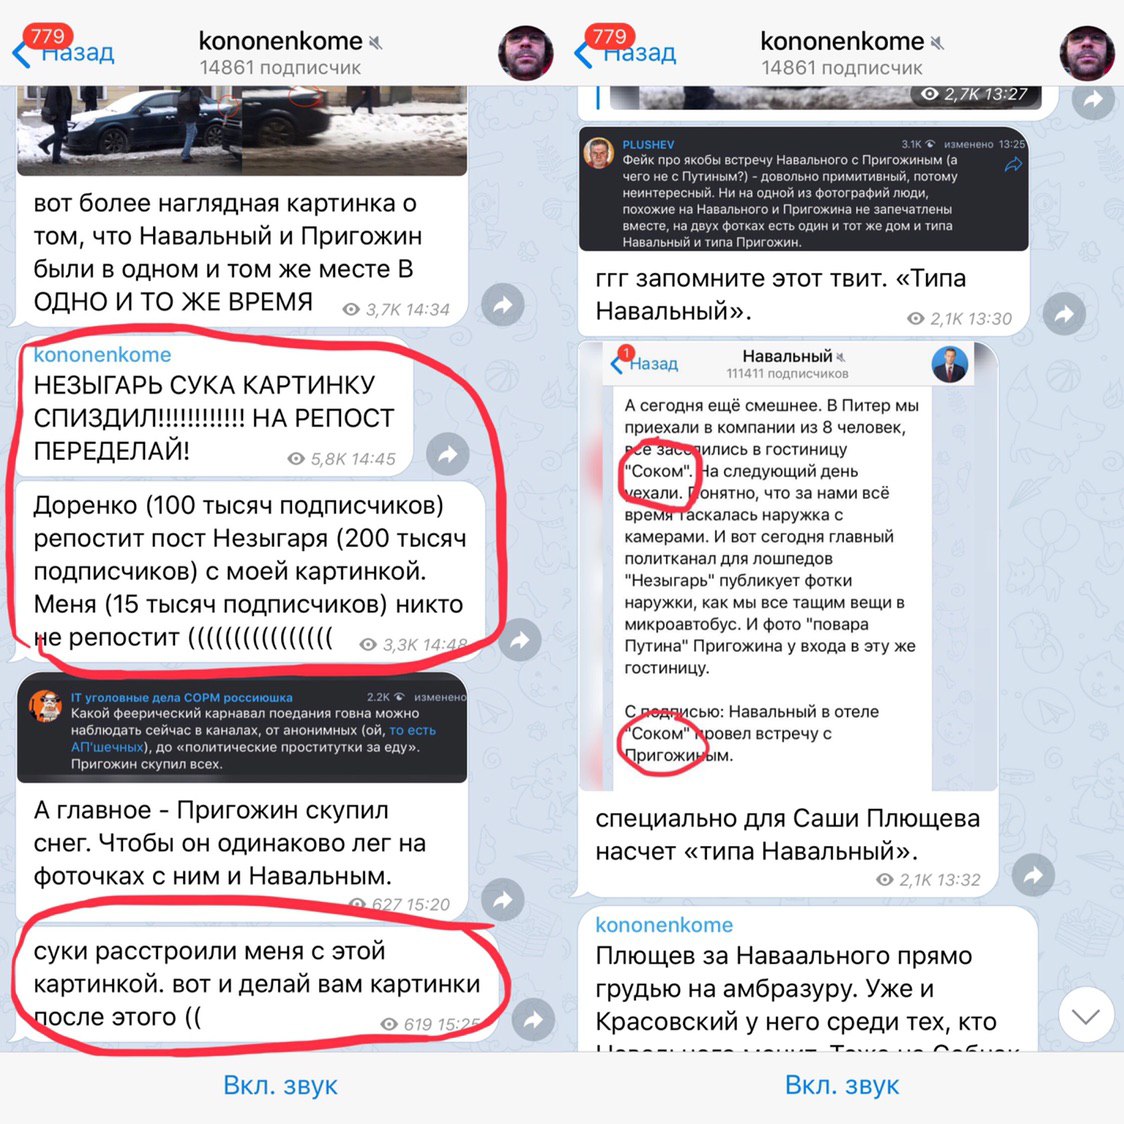Image resolution: width=1124 pixels, height=1124 pixels.
Task: Go back using right Назад button
Action: click(627, 52)
